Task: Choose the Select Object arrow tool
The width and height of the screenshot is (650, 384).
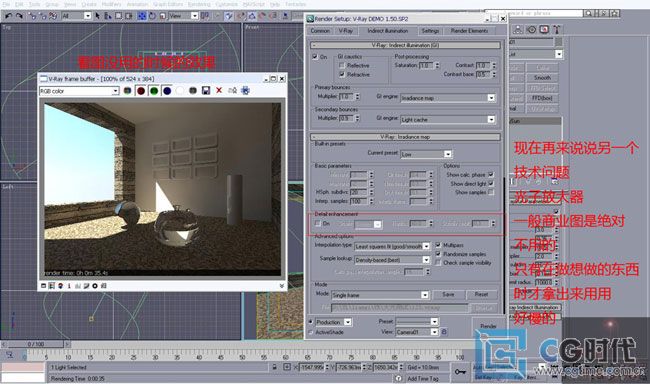Action: pos(97,16)
